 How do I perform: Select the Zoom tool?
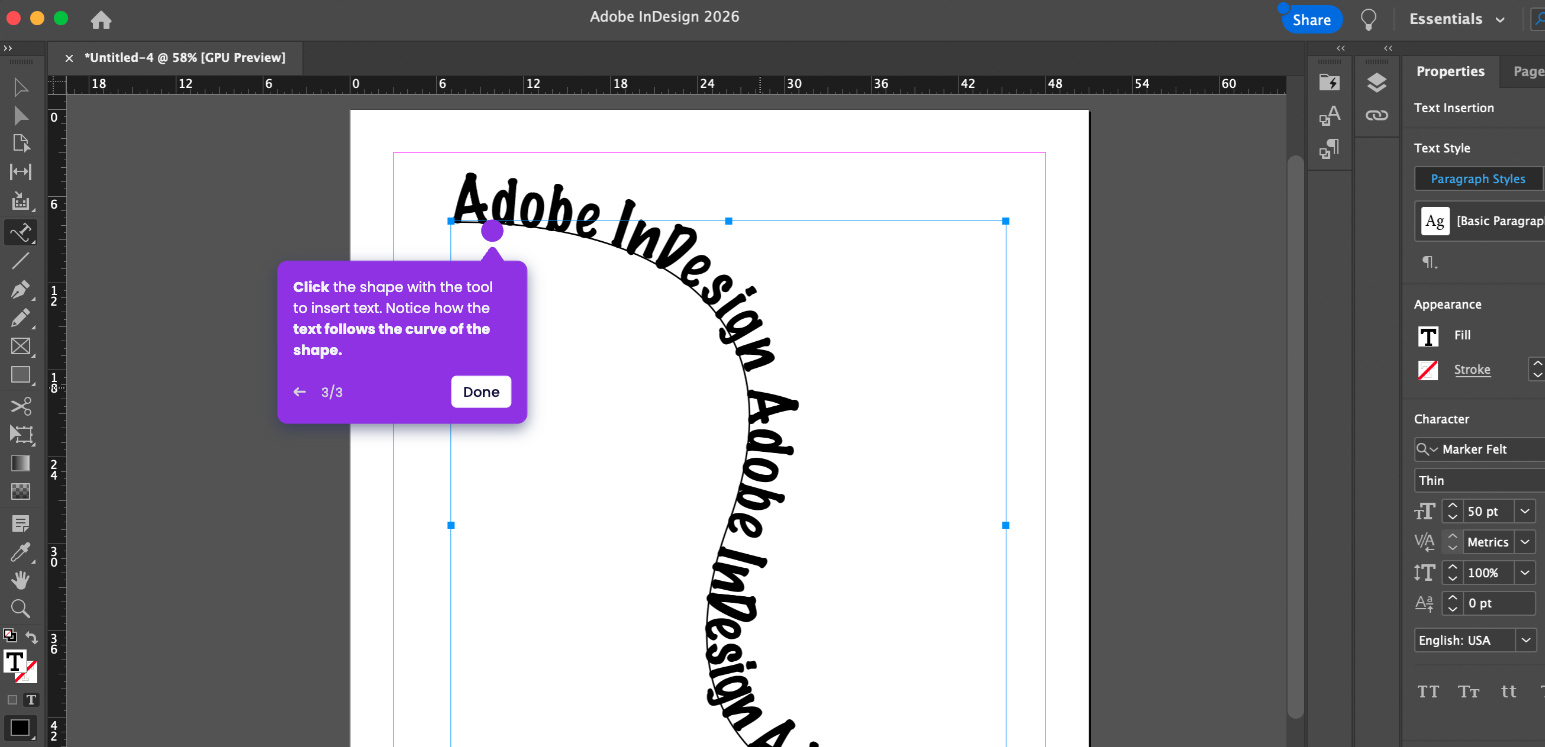click(20, 608)
